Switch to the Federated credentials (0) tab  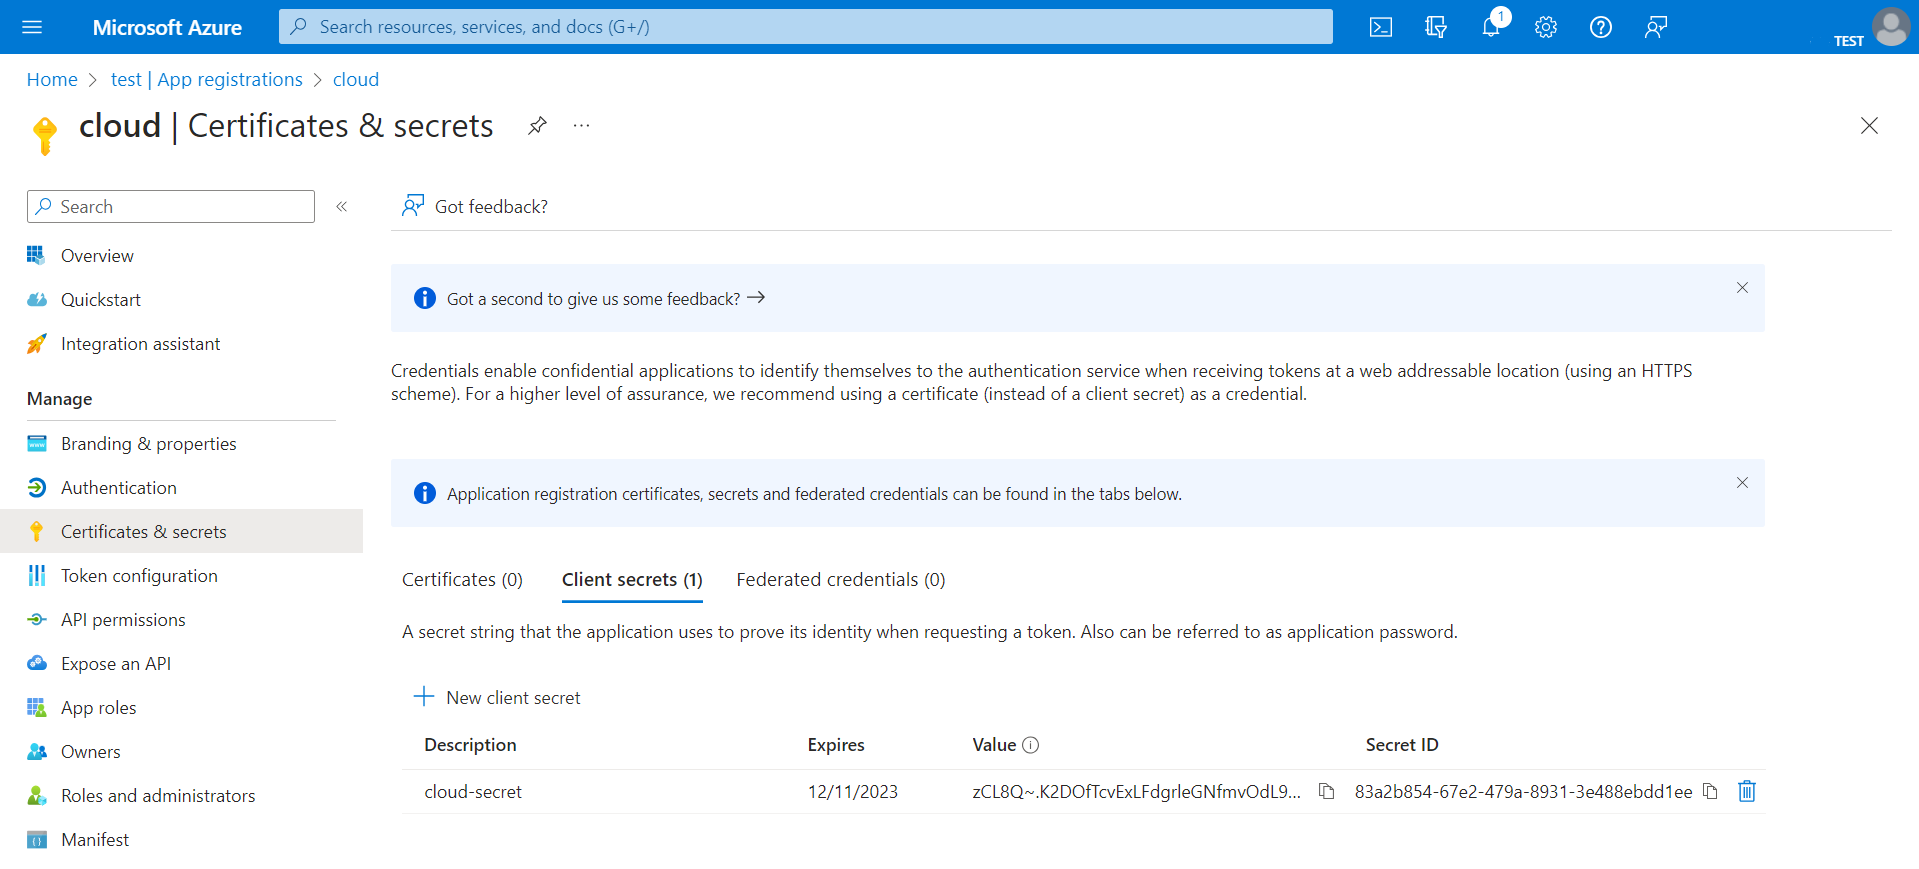841,579
